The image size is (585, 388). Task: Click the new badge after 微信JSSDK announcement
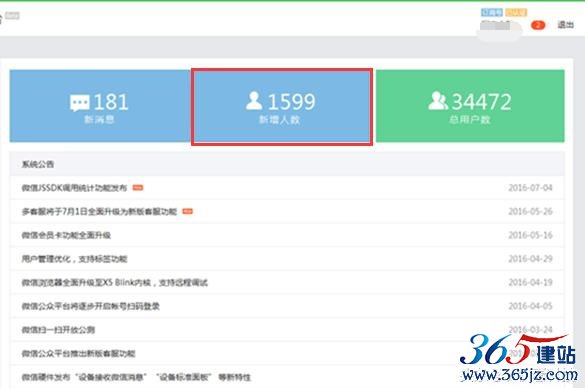138,188
